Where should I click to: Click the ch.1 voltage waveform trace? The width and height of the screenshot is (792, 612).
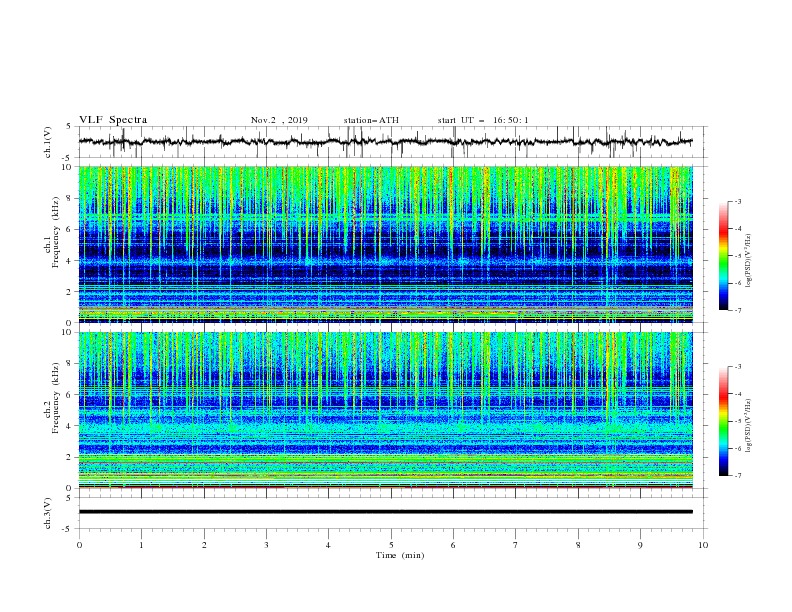385,142
